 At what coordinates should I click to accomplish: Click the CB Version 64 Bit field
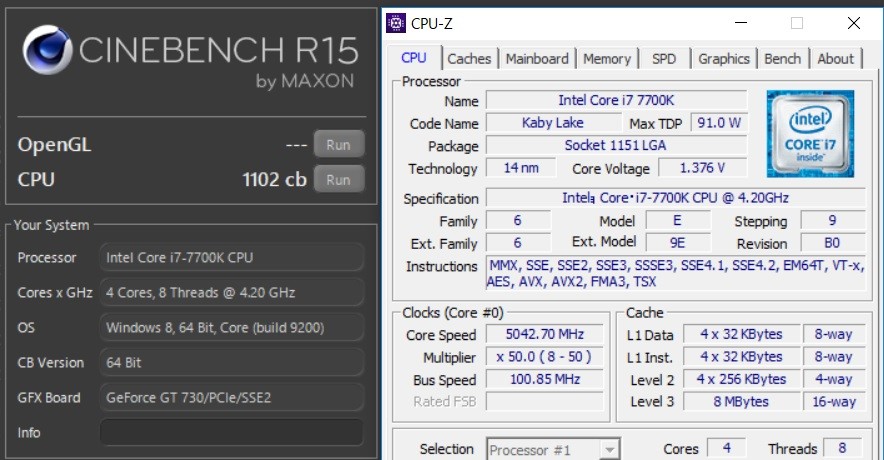(x=232, y=362)
